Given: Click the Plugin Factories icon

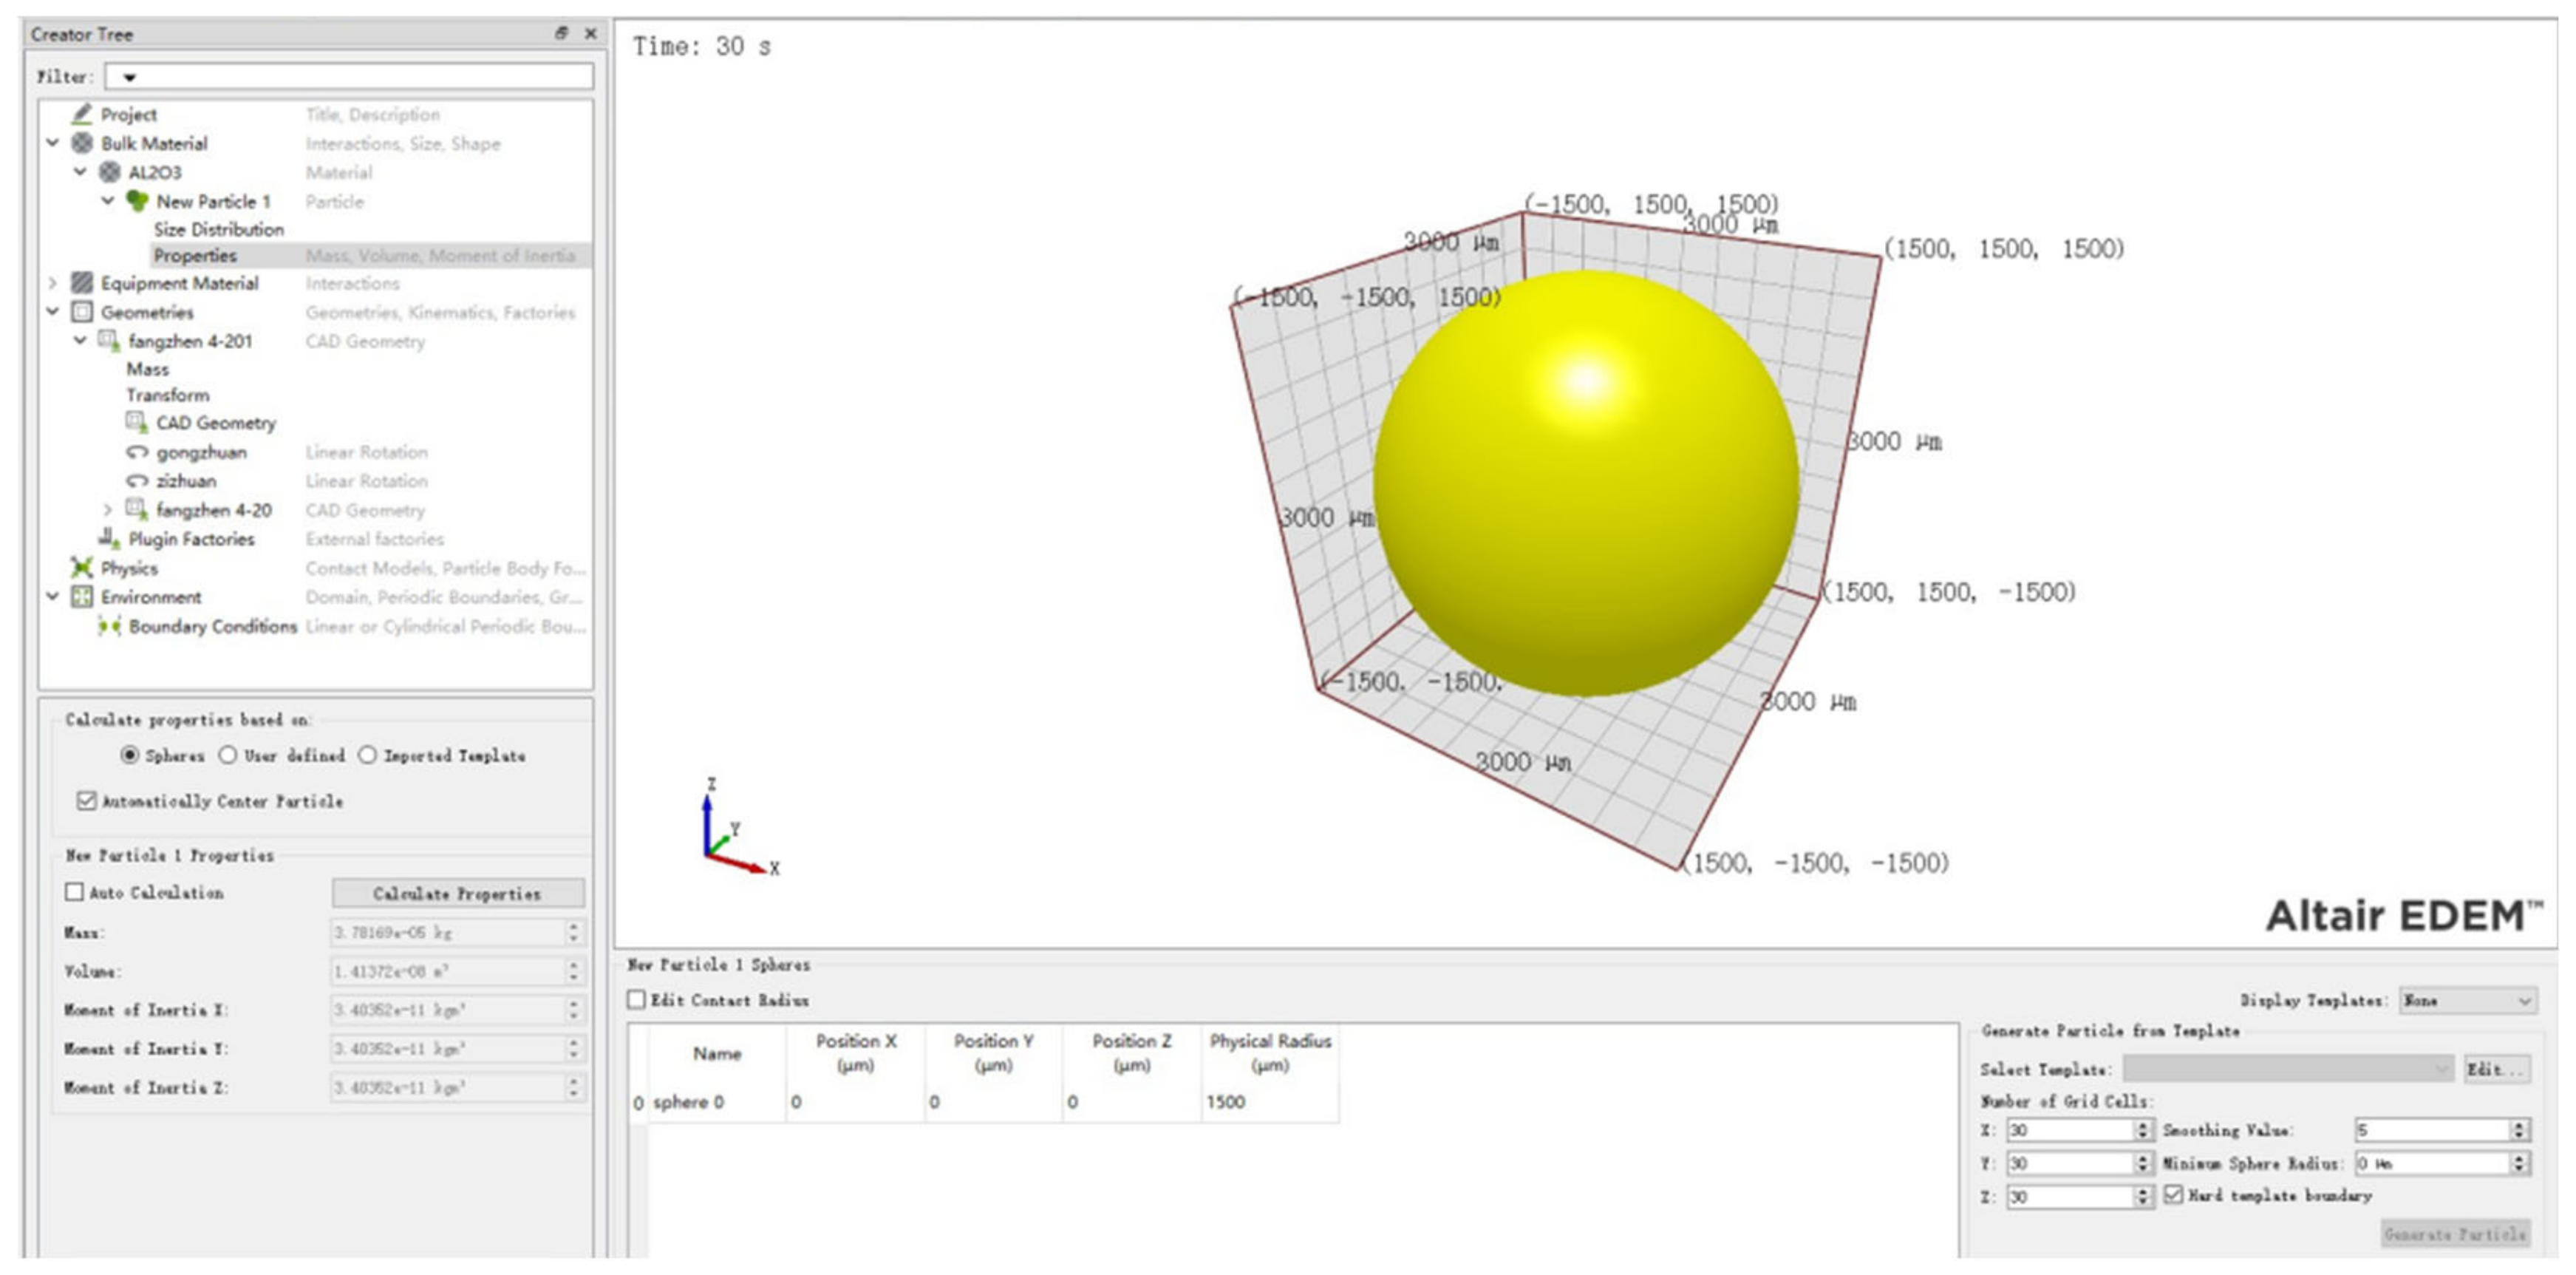Looking at the screenshot, I should pyautogui.click(x=109, y=539).
